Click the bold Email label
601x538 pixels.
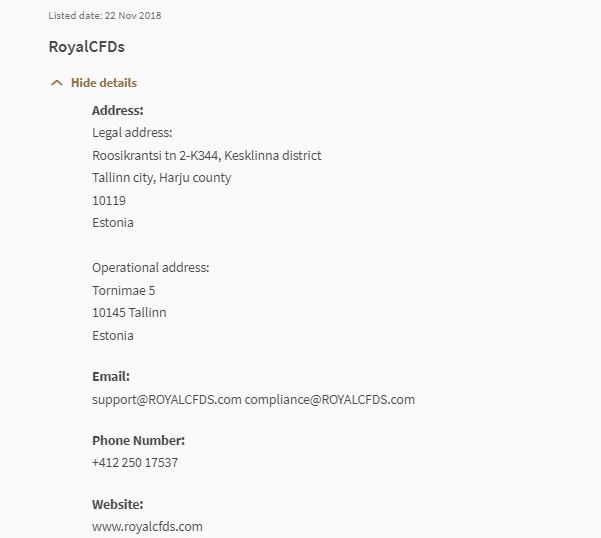click(111, 377)
